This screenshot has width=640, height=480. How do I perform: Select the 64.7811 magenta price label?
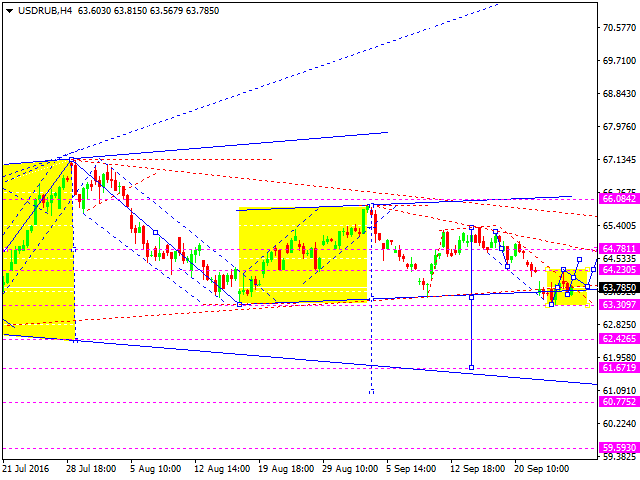pos(619,249)
